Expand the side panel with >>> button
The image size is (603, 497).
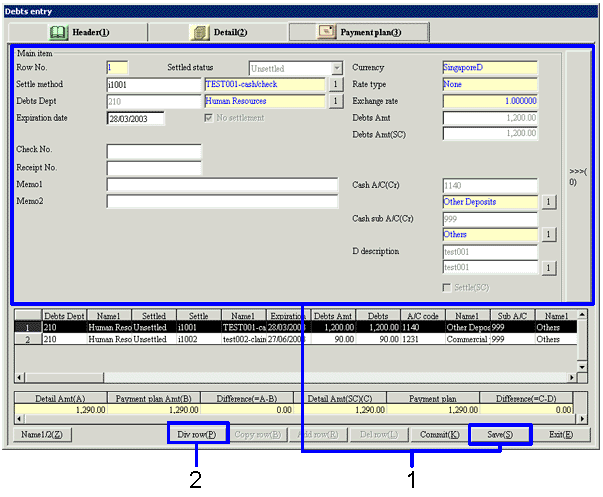click(x=578, y=175)
